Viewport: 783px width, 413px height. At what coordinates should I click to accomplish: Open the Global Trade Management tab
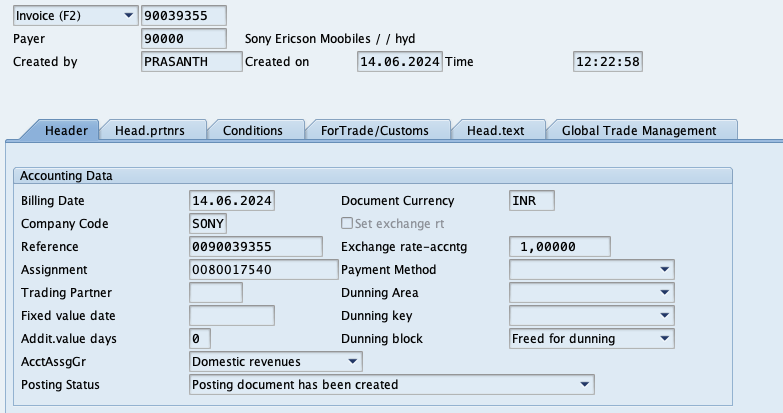[638, 130]
